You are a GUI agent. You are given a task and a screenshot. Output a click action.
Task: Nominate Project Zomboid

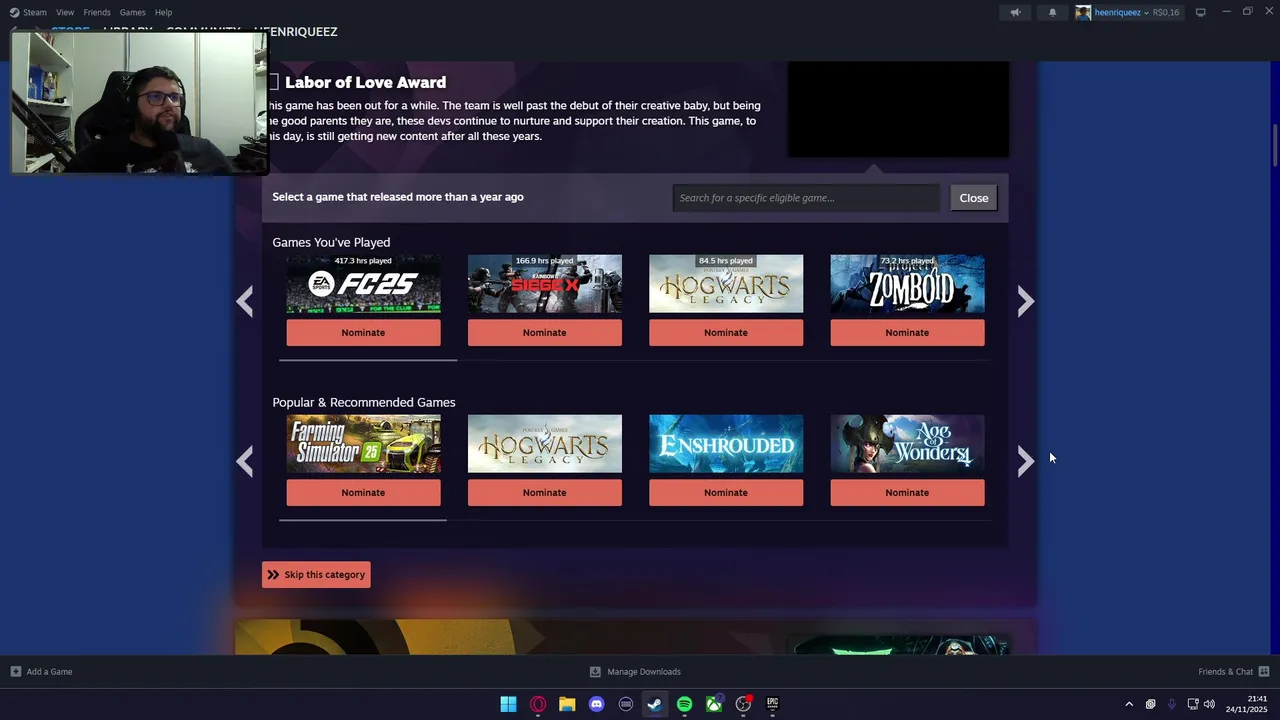(x=907, y=332)
